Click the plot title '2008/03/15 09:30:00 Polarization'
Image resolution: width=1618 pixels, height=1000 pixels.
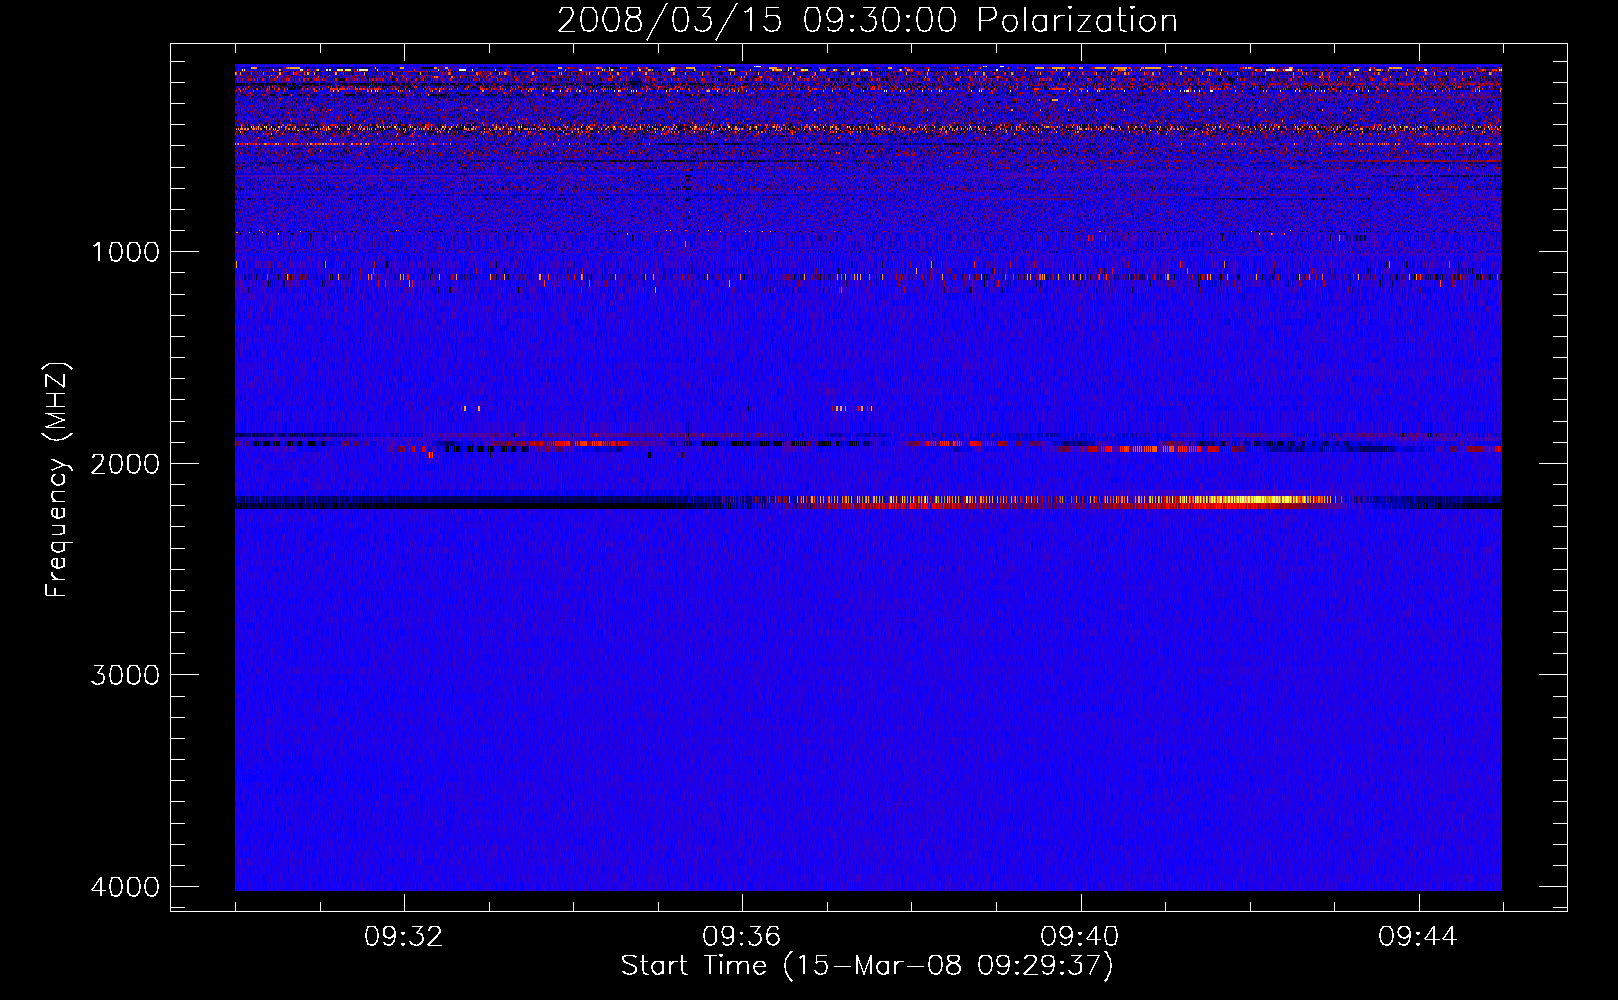point(867,21)
